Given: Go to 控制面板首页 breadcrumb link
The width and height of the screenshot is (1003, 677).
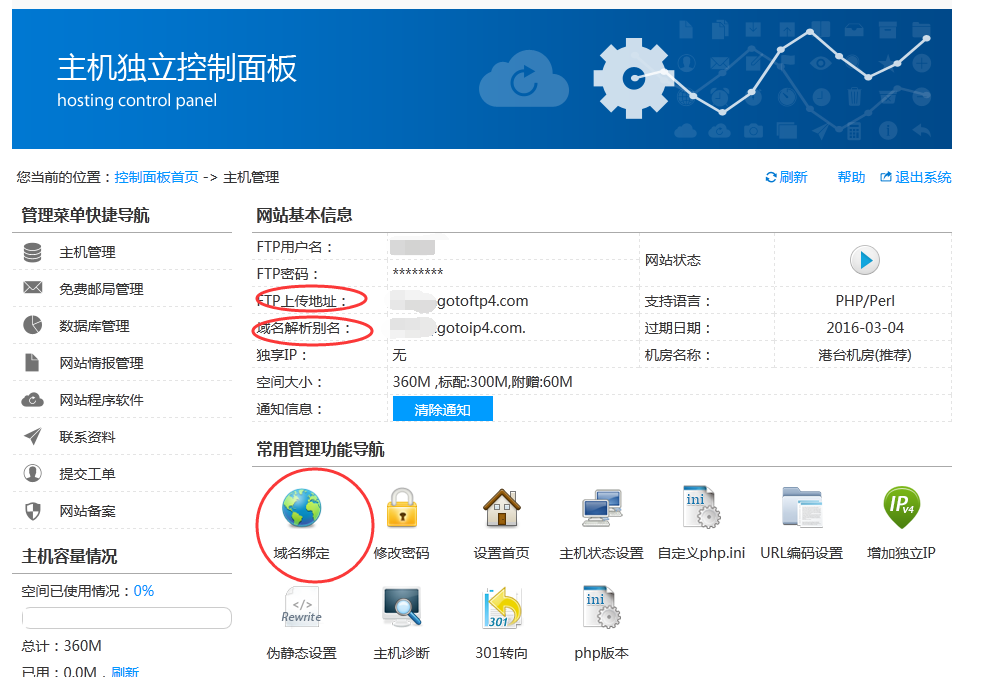Looking at the screenshot, I should coord(156,177).
